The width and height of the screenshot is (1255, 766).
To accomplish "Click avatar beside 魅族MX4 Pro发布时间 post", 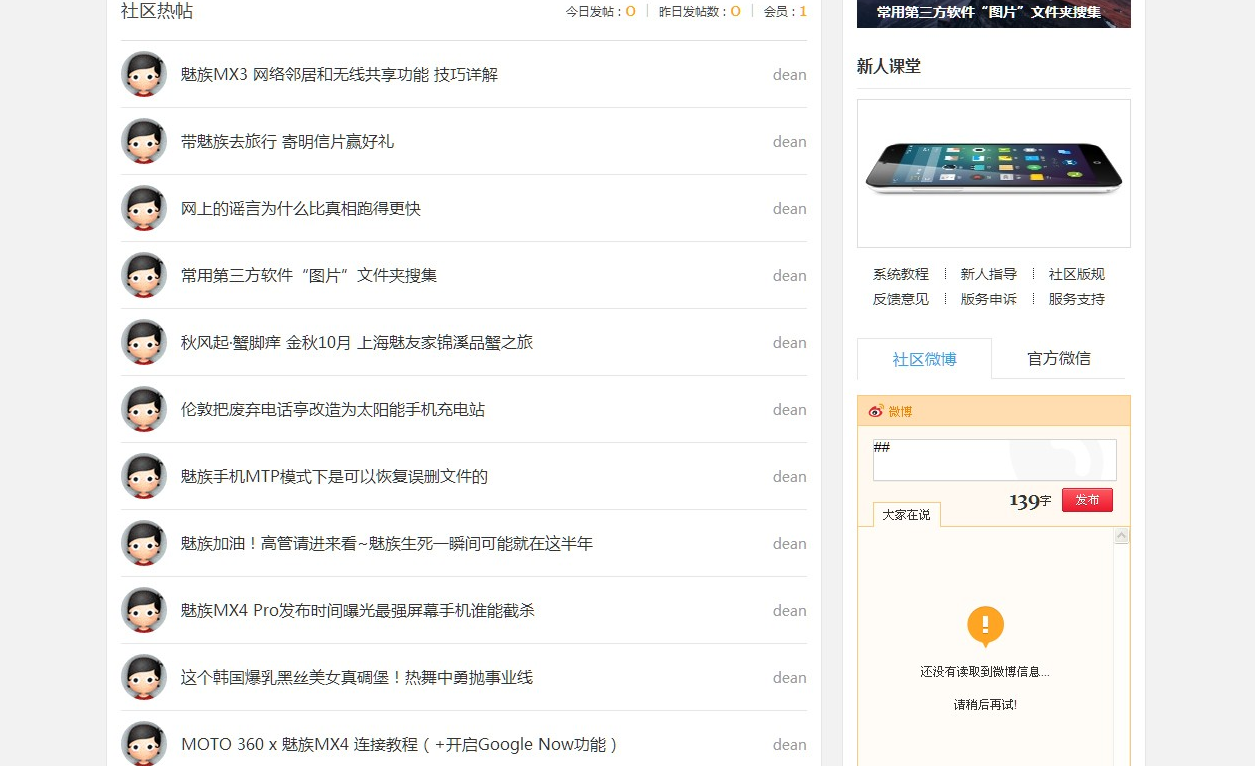I will [x=144, y=610].
